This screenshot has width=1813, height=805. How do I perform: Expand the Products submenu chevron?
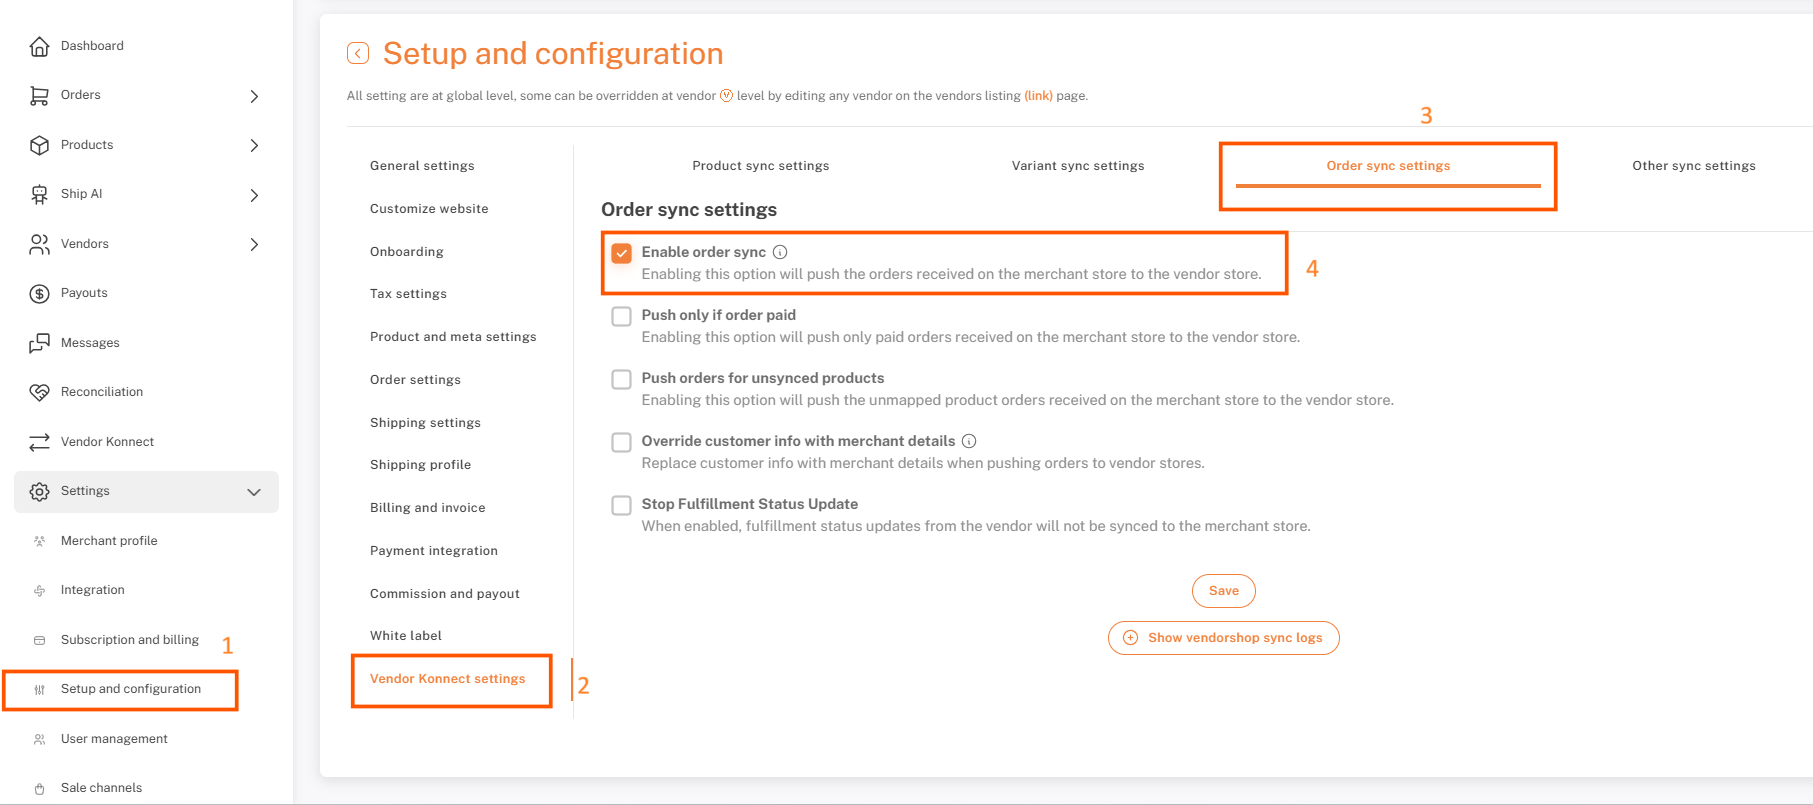tap(254, 145)
